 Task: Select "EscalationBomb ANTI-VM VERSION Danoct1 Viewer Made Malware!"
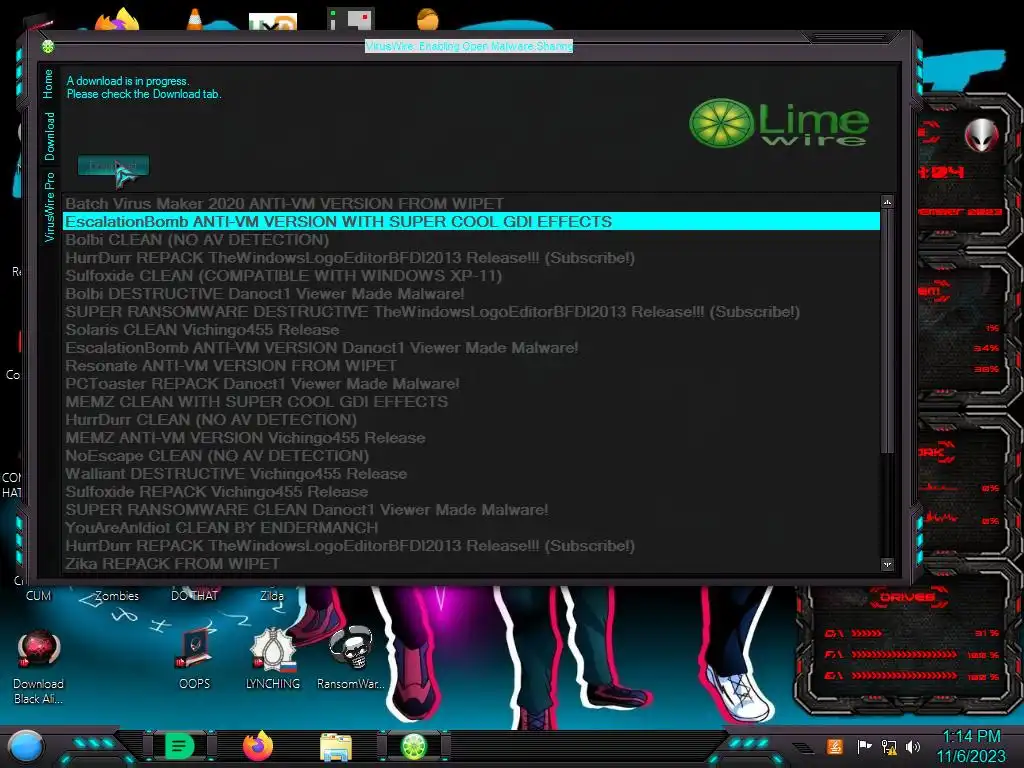pos(471,347)
